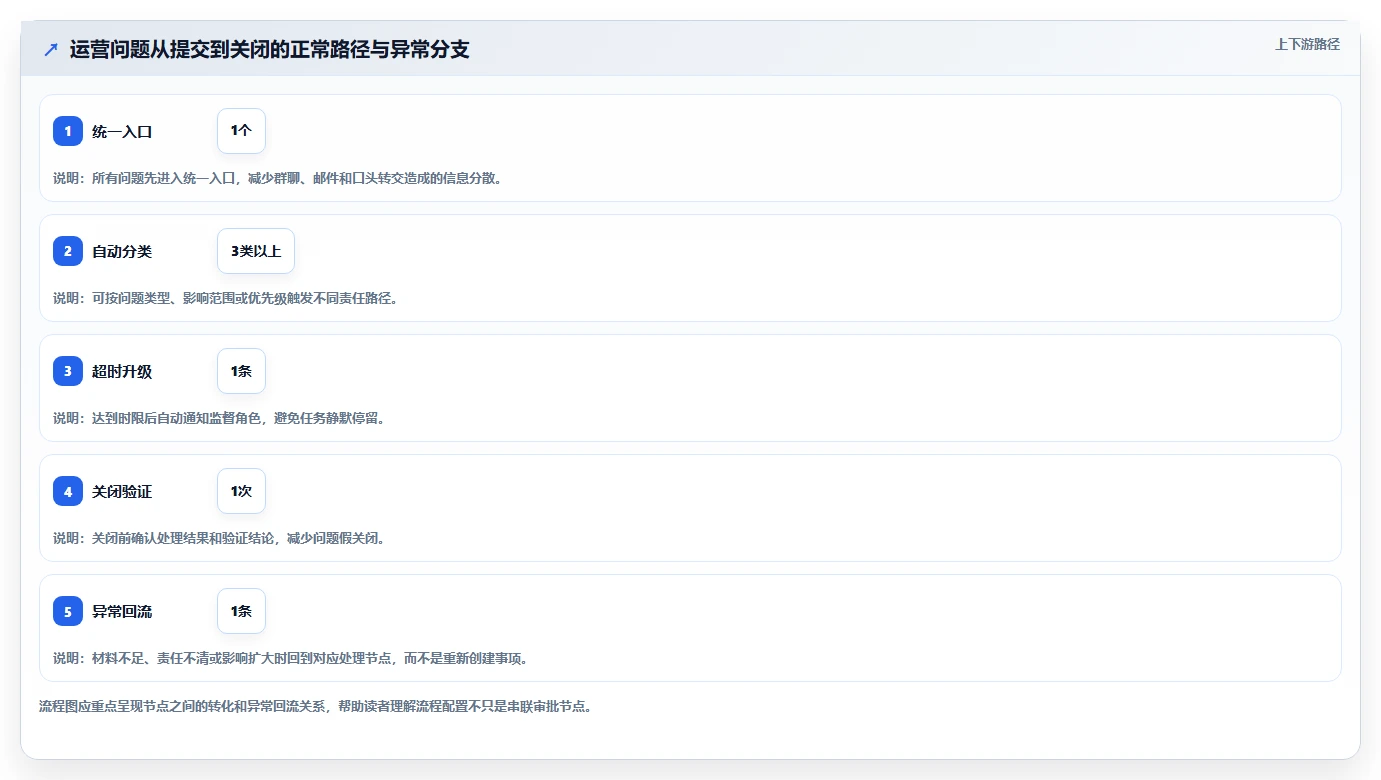Click the 统一入口 step title
The image size is (1381, 780).
coord(122,131)
